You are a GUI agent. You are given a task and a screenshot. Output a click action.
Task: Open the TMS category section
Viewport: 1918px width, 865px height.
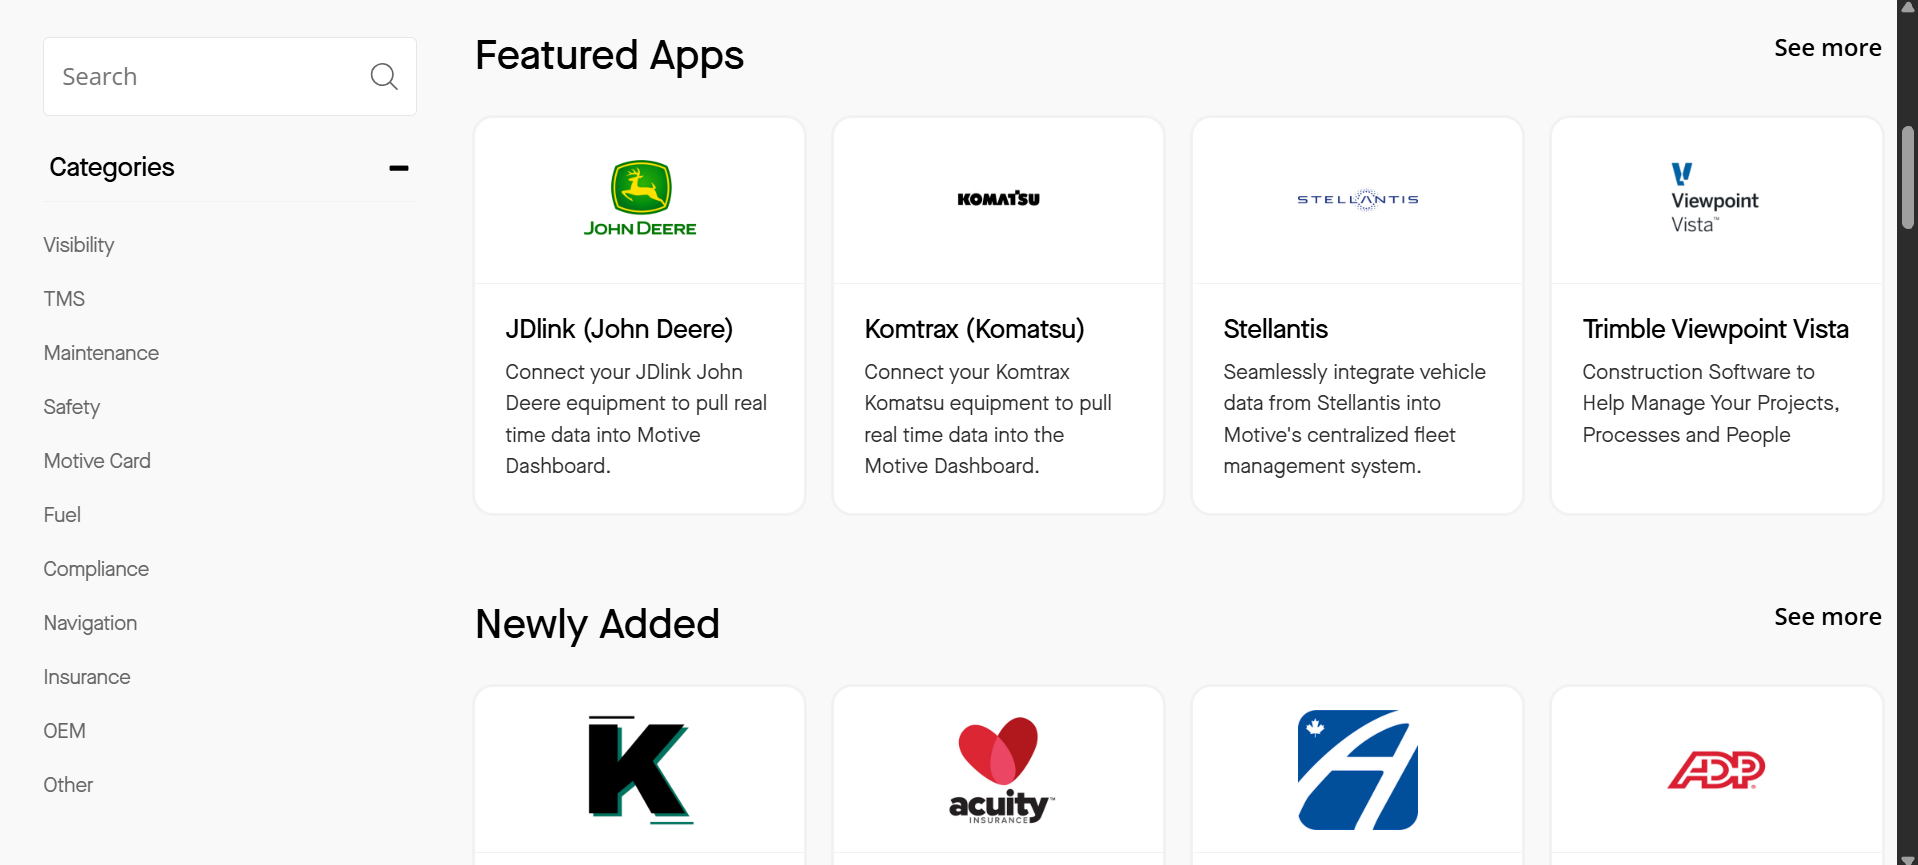tap(63, 298)
